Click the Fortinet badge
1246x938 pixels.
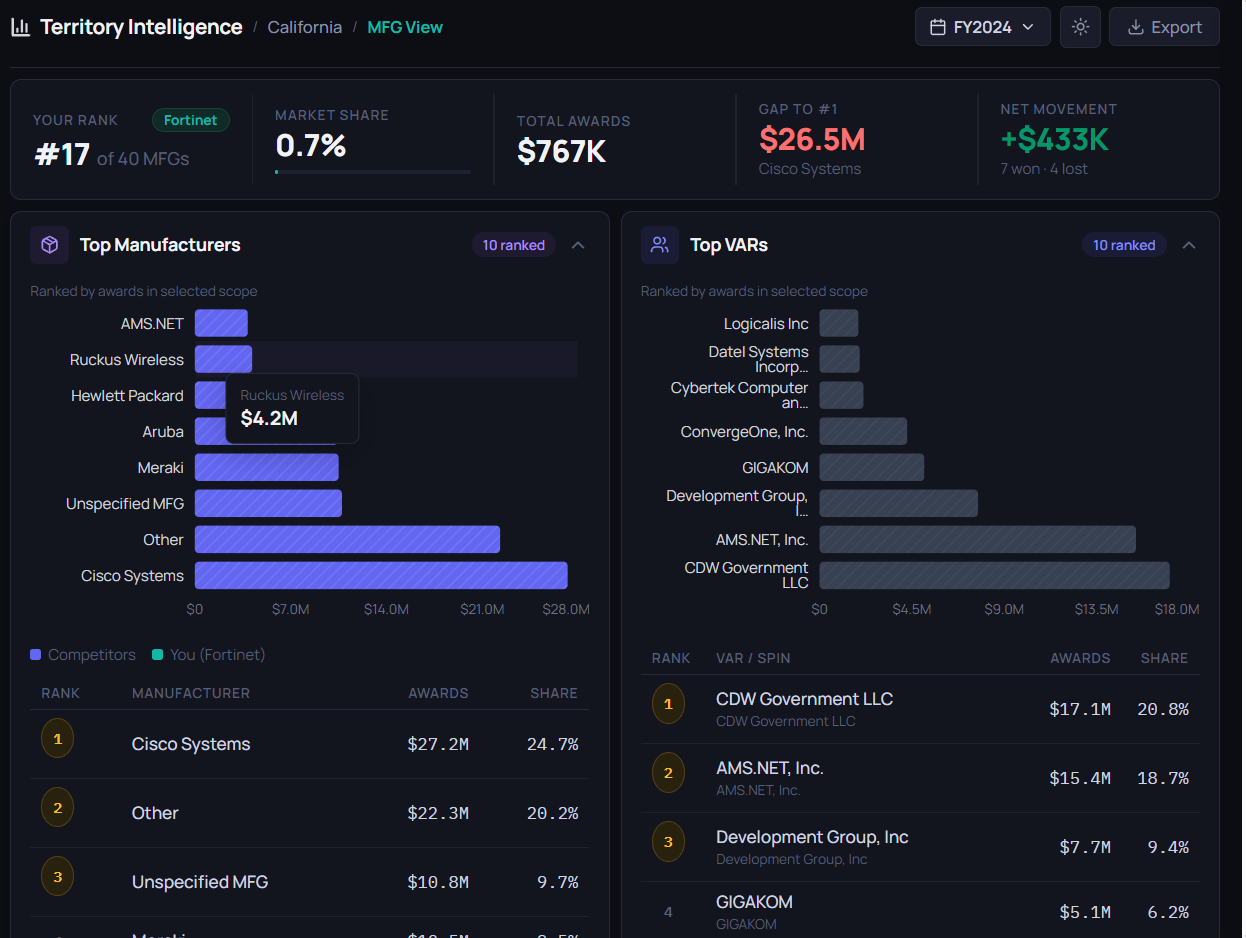tap(191, 120)
